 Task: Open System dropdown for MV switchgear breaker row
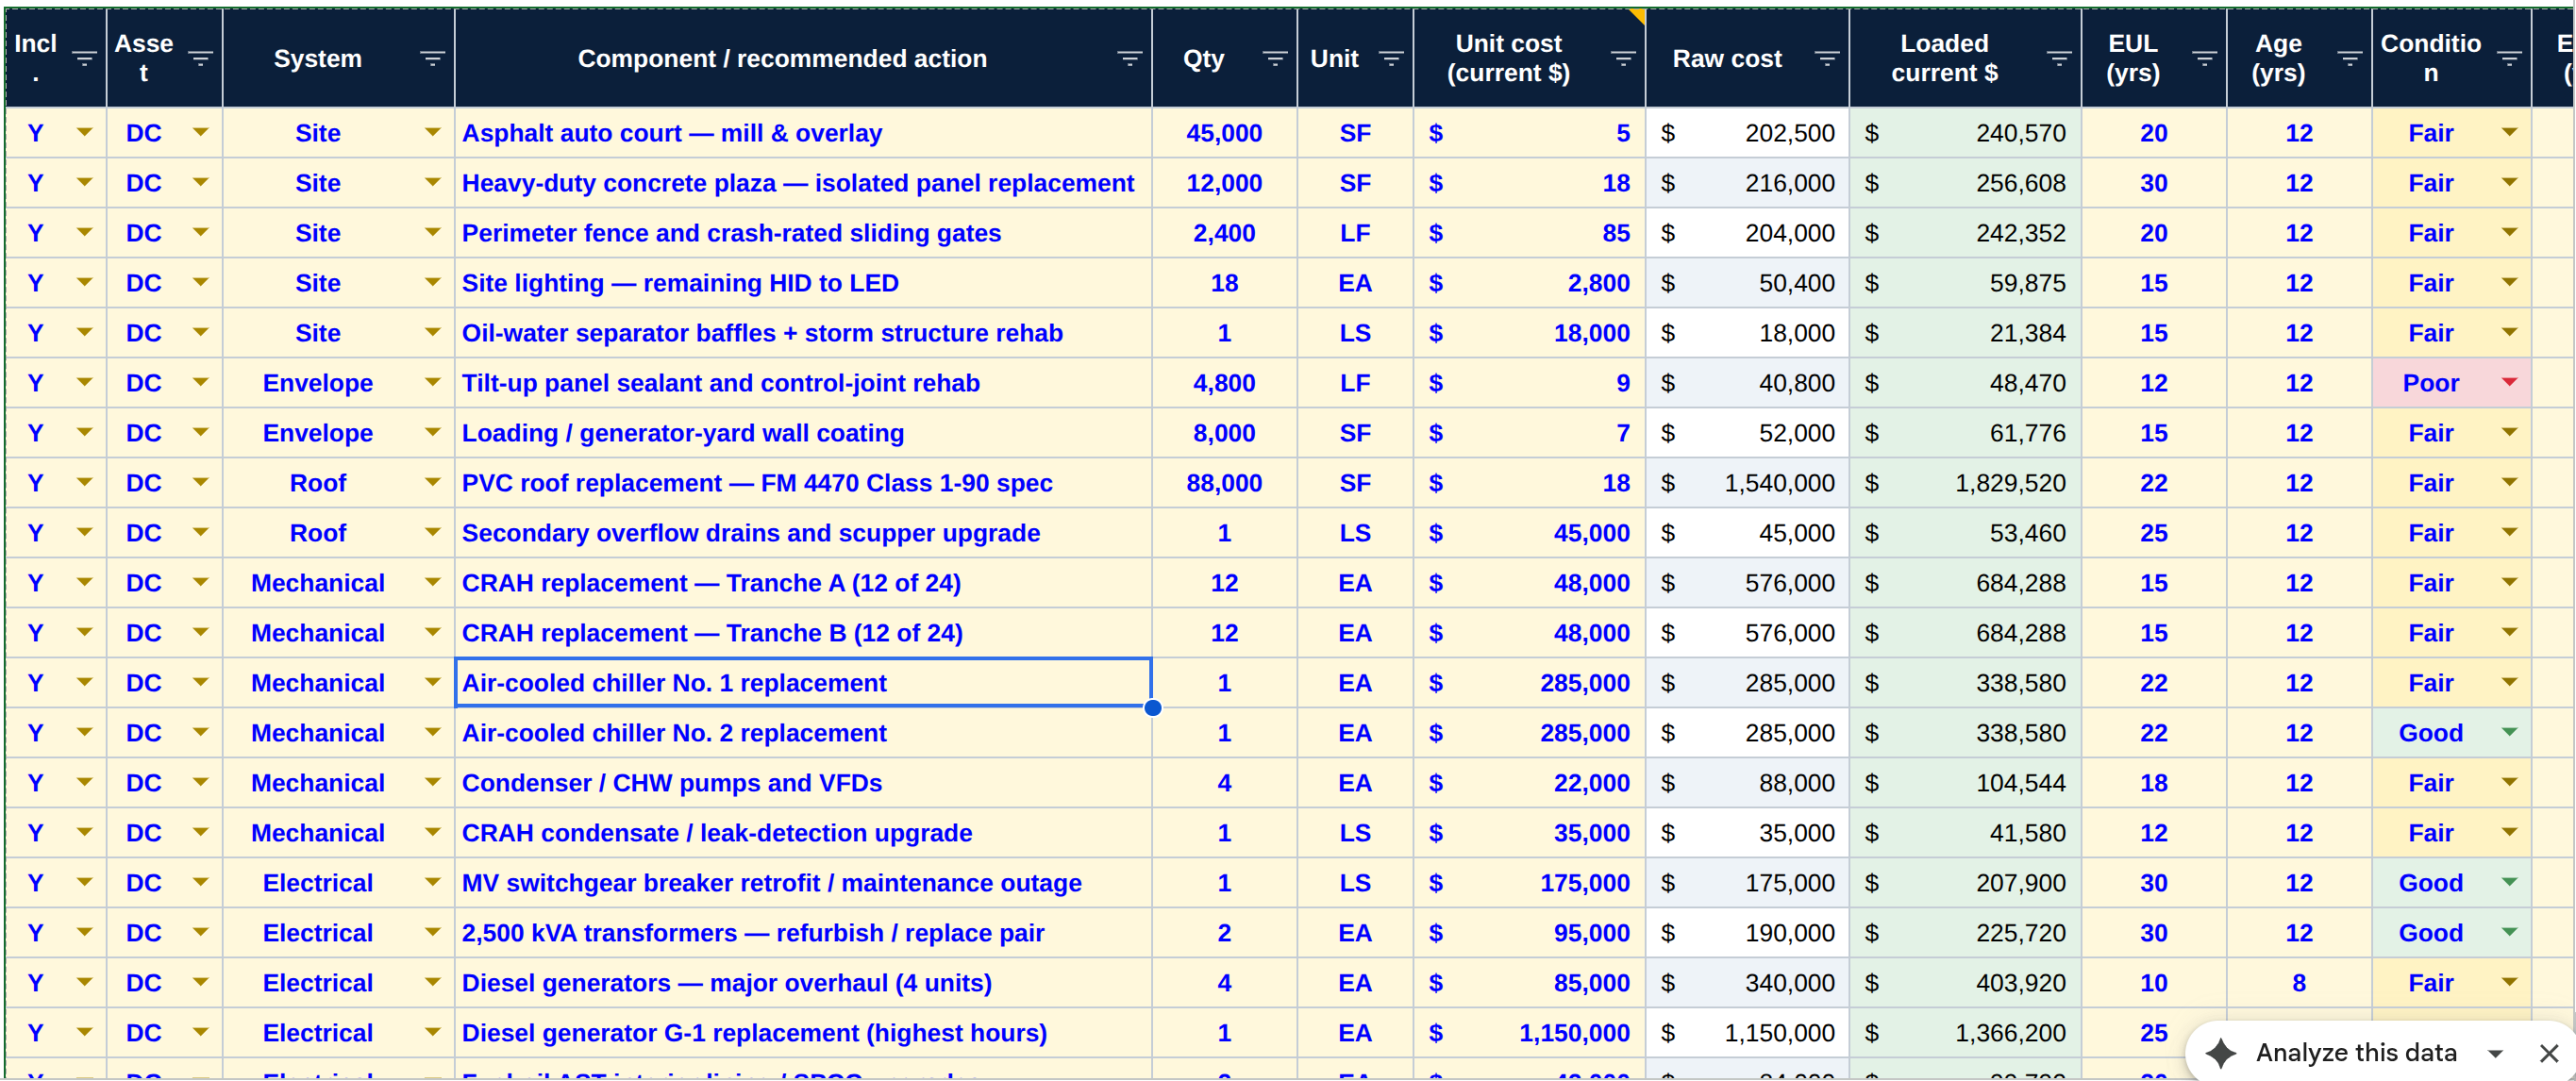tap(432, 882)
